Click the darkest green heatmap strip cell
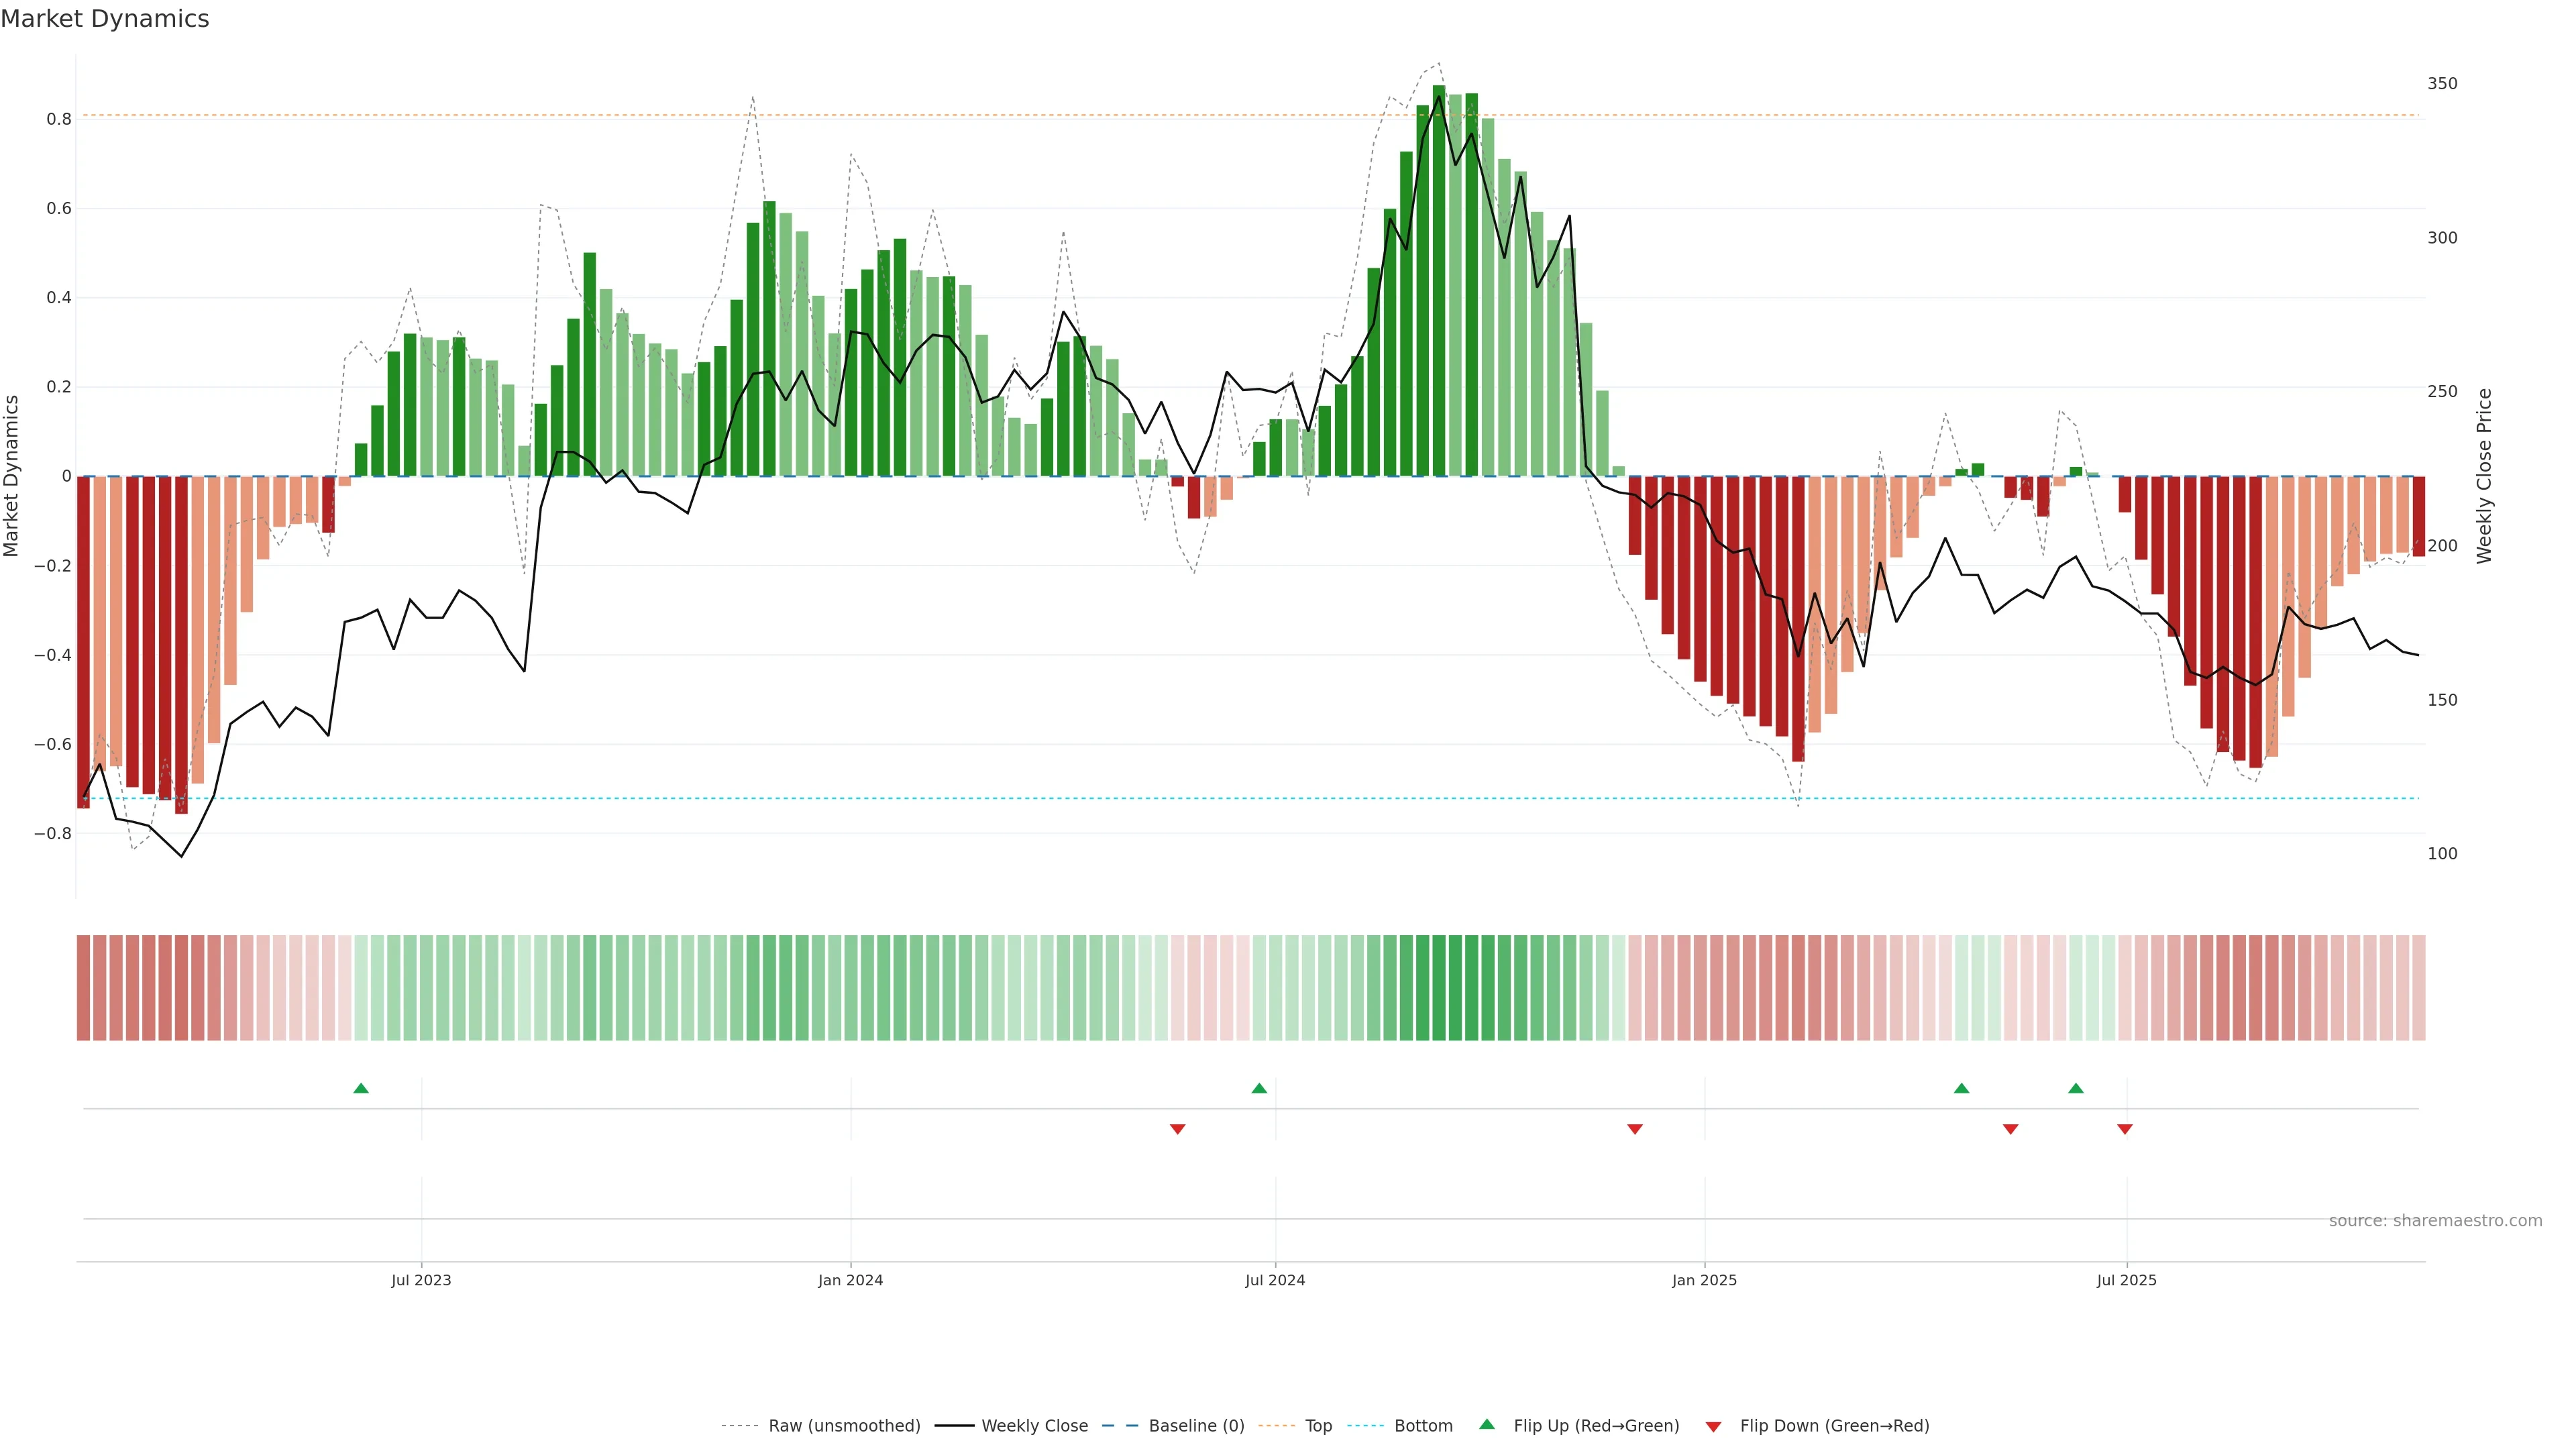 (1439, 987)
